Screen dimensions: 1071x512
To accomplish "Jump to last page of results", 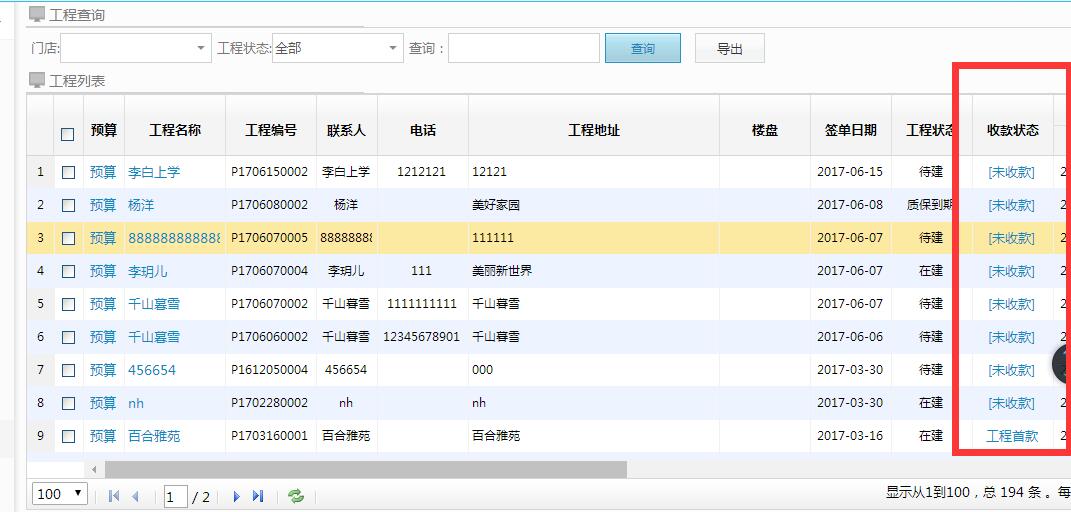I will (x=258, y=496).
